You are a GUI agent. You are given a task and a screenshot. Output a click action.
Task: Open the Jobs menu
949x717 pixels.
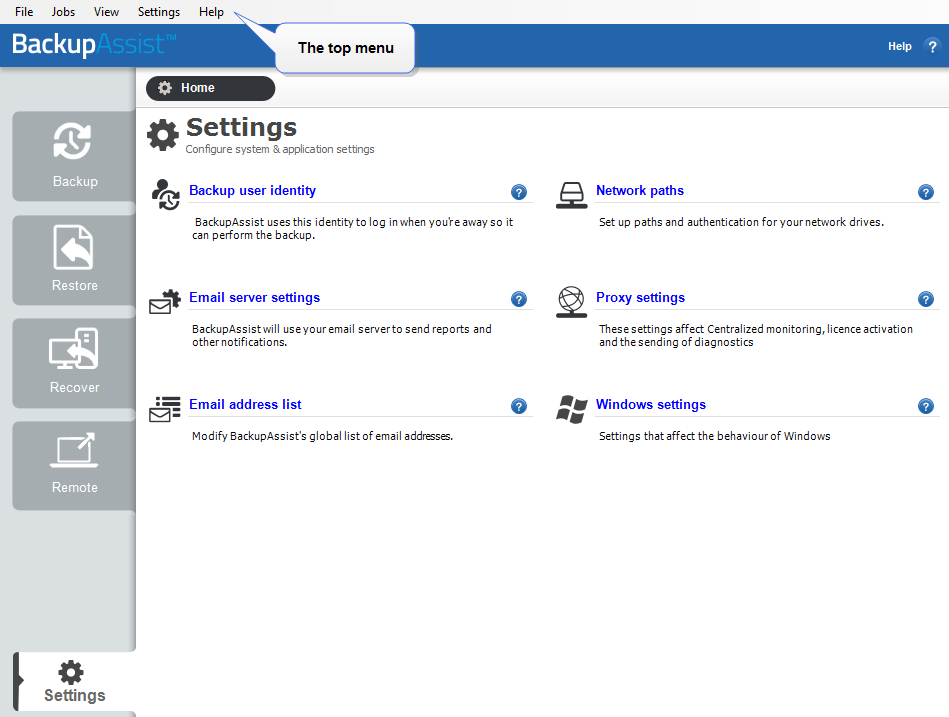point(64,11)
